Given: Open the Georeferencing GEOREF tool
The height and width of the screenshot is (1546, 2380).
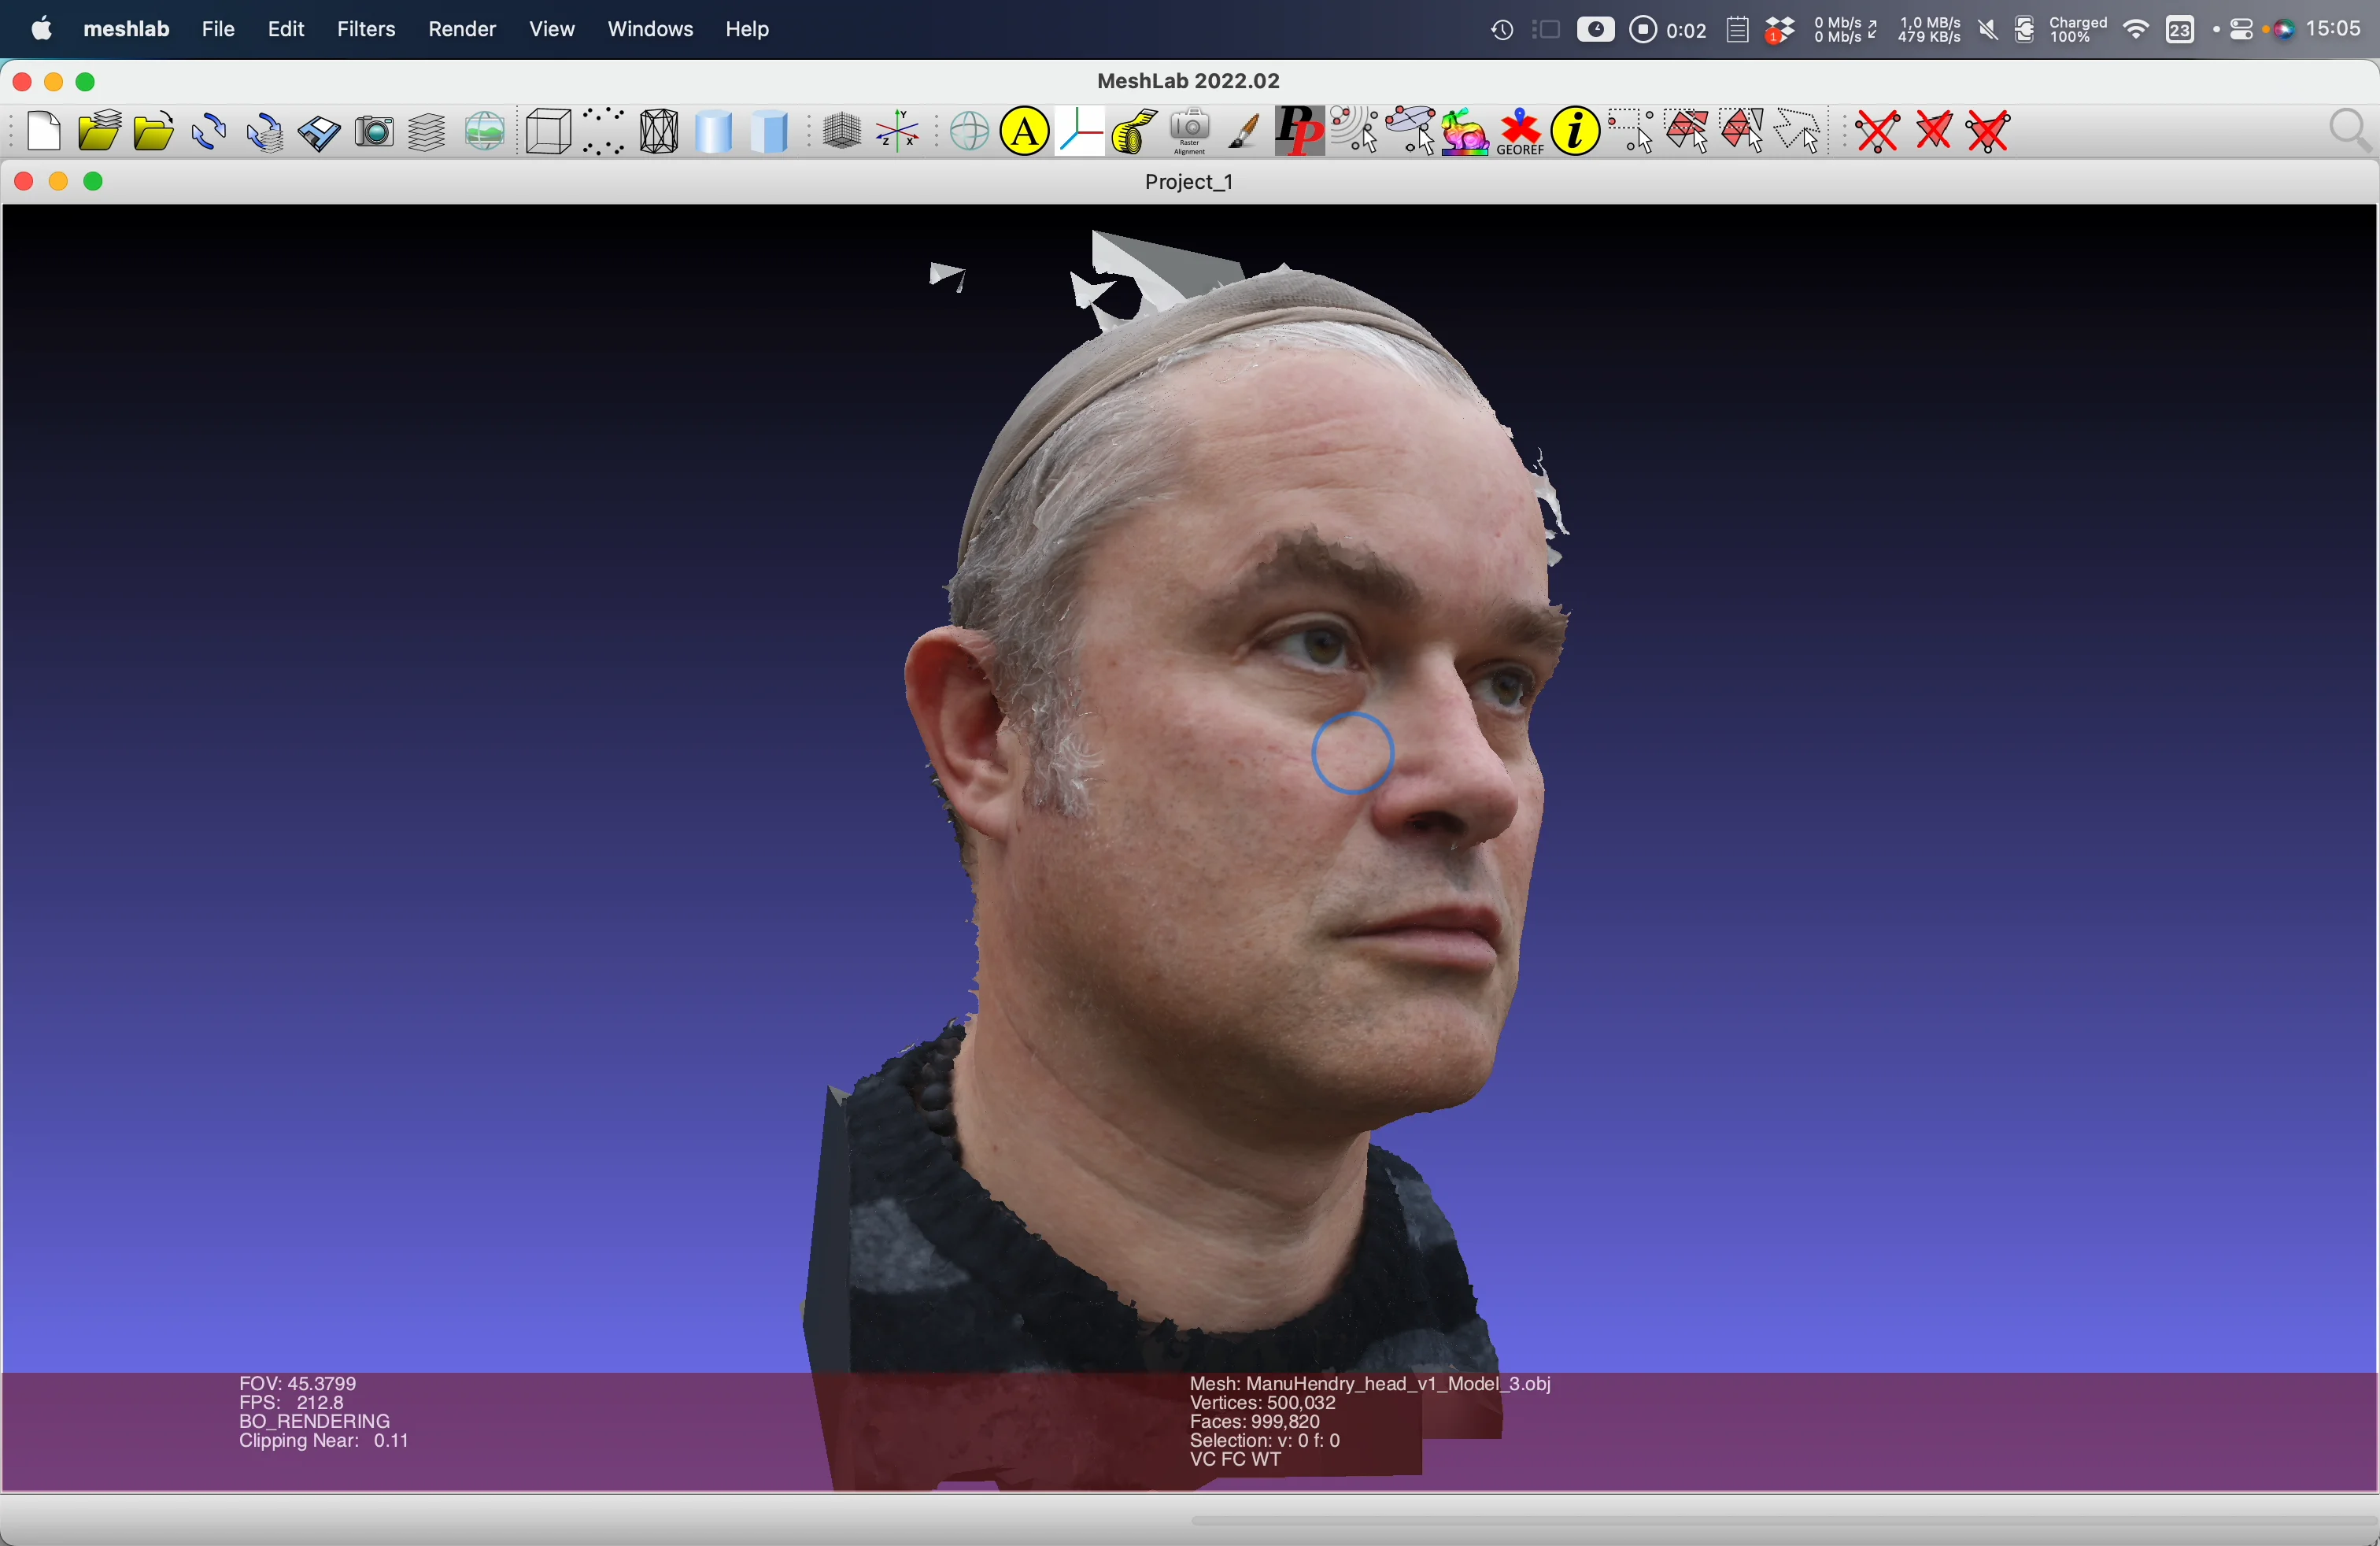Looking at the screenshot, I should pyautogui.click(x=1520, y=132).
